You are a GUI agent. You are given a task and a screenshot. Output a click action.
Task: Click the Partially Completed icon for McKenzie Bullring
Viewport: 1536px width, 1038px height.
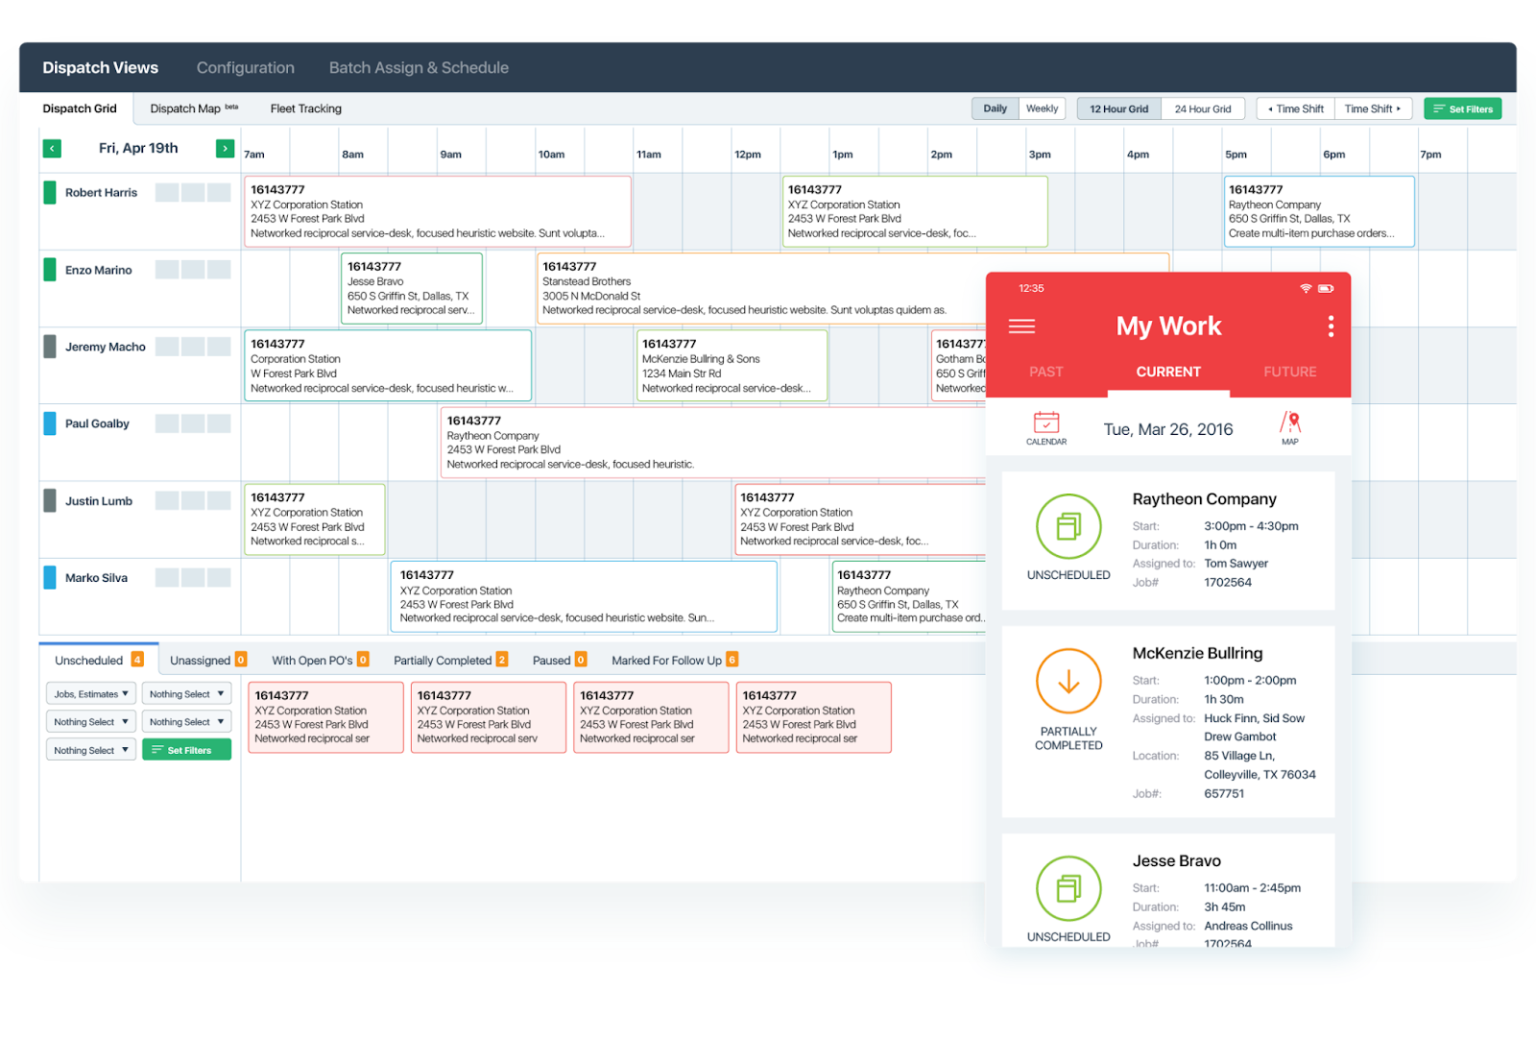(1068, 682)
